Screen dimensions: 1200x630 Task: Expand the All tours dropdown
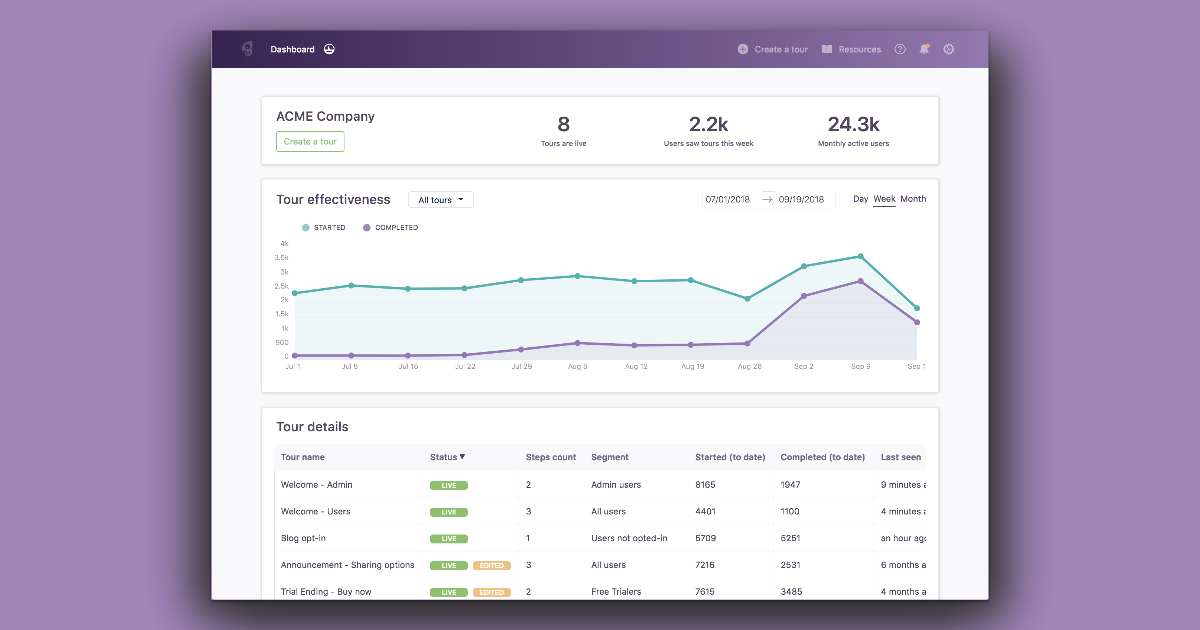coord(441,200)
